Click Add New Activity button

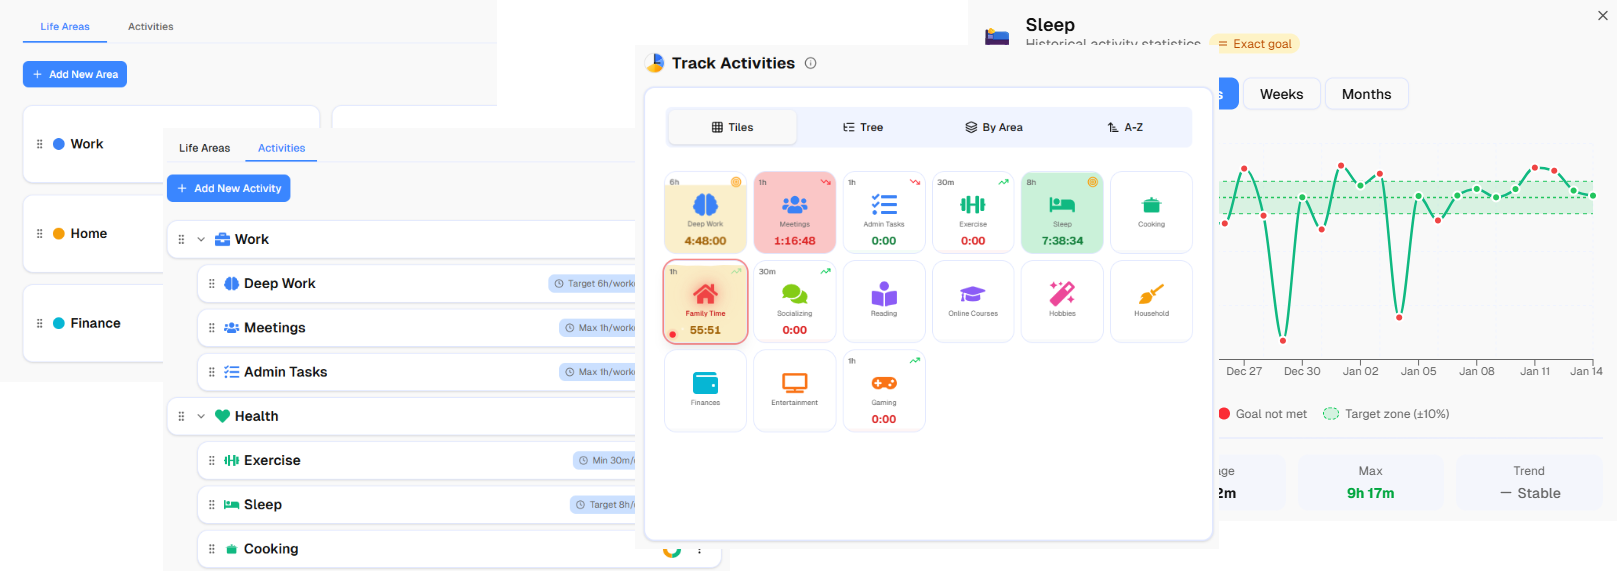pos(228,188)
